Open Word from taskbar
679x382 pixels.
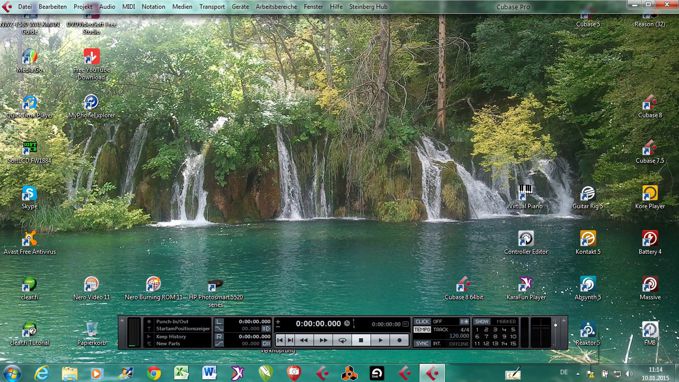coord(209,373)
